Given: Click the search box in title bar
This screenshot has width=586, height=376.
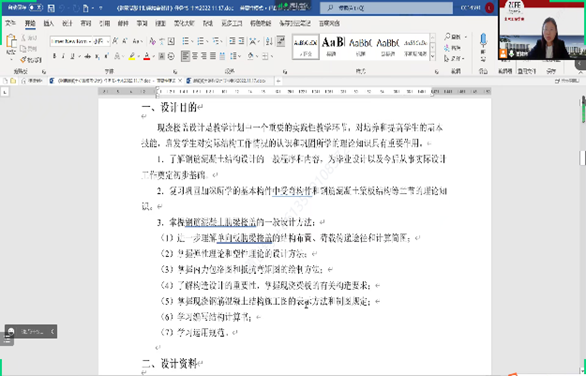Looking at the screenshot, I should [x=386, y=7].
